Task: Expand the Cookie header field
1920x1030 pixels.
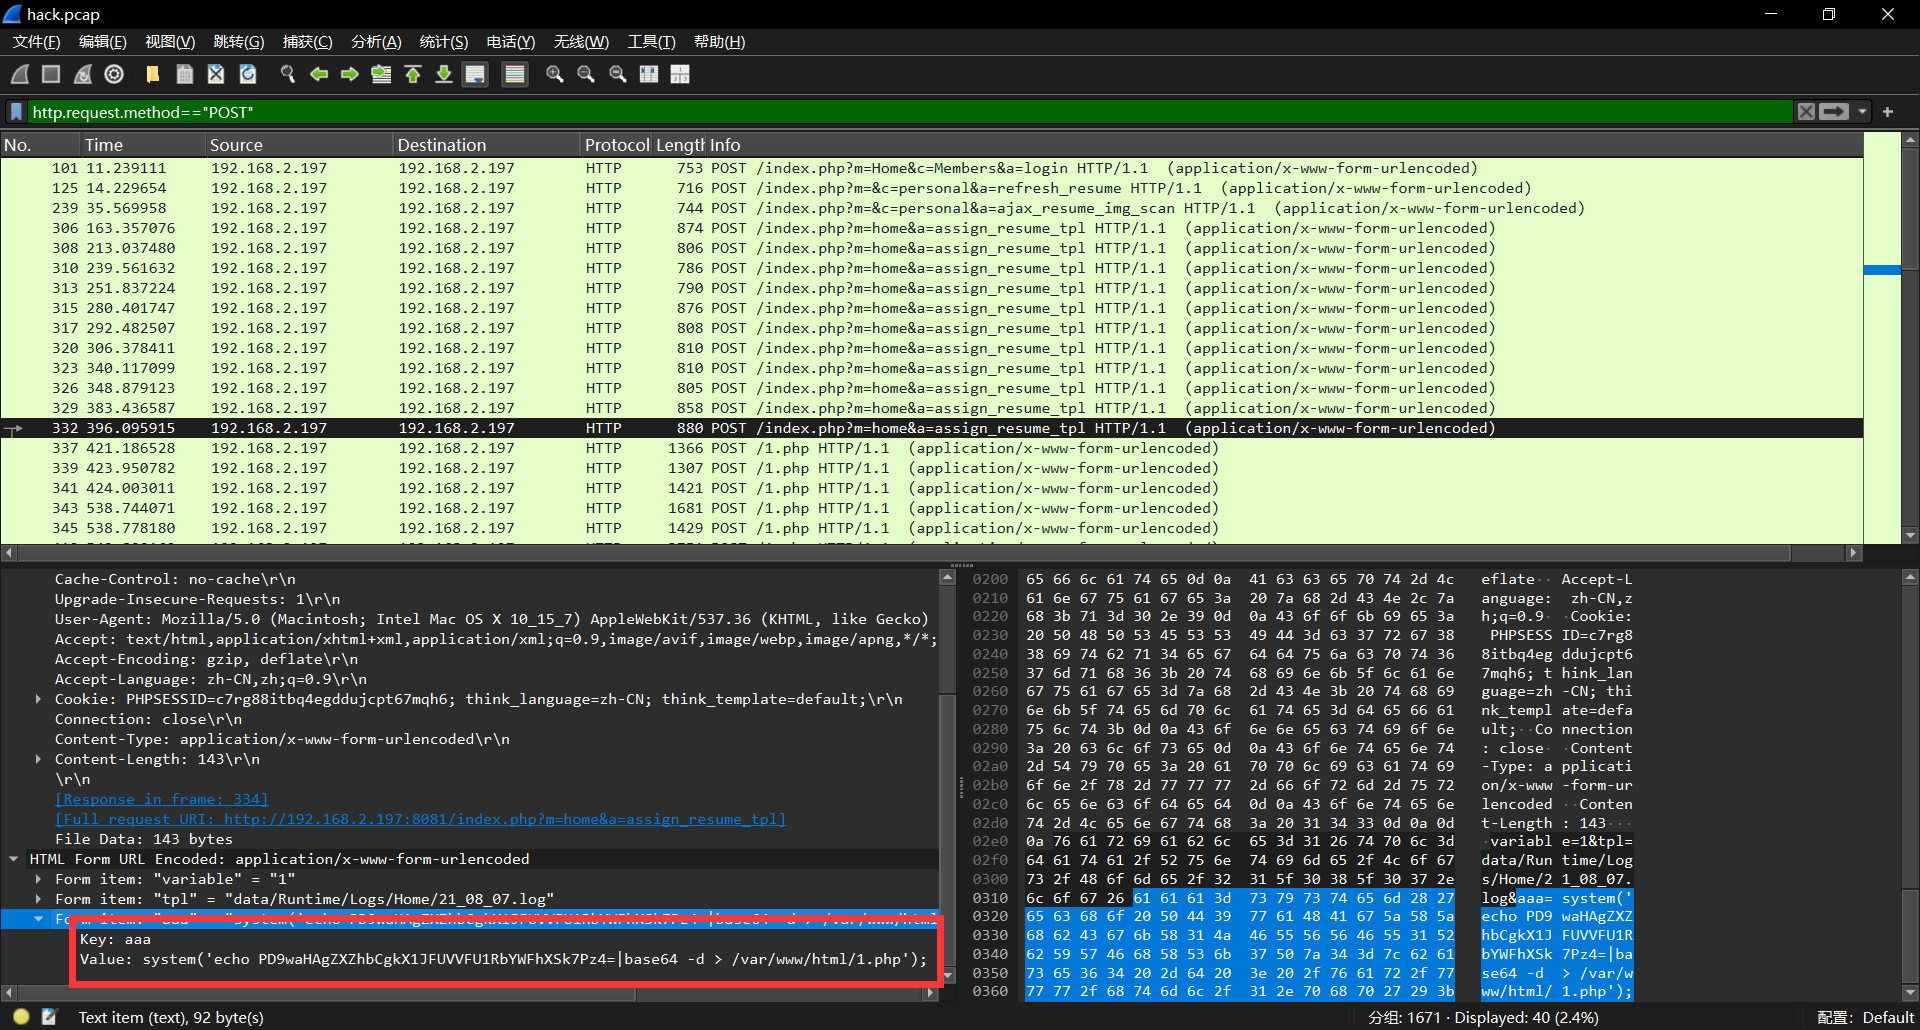Action: pos(38,699)
